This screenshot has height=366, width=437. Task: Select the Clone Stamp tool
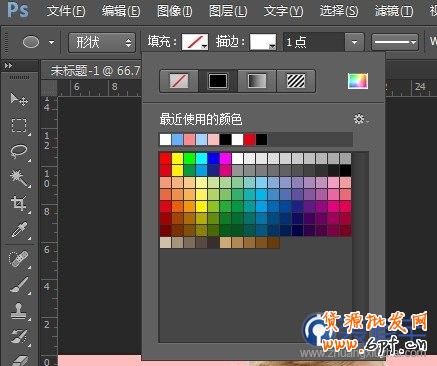point(19,311)
